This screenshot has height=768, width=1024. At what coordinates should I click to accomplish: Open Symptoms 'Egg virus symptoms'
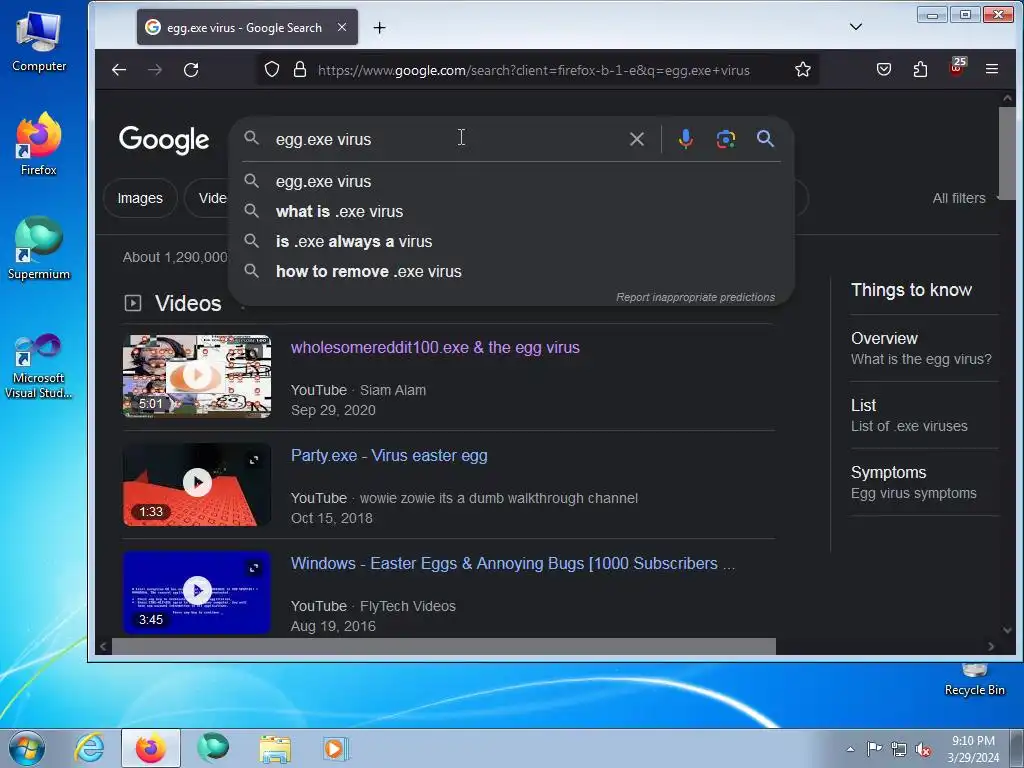[x=924, y=482]
